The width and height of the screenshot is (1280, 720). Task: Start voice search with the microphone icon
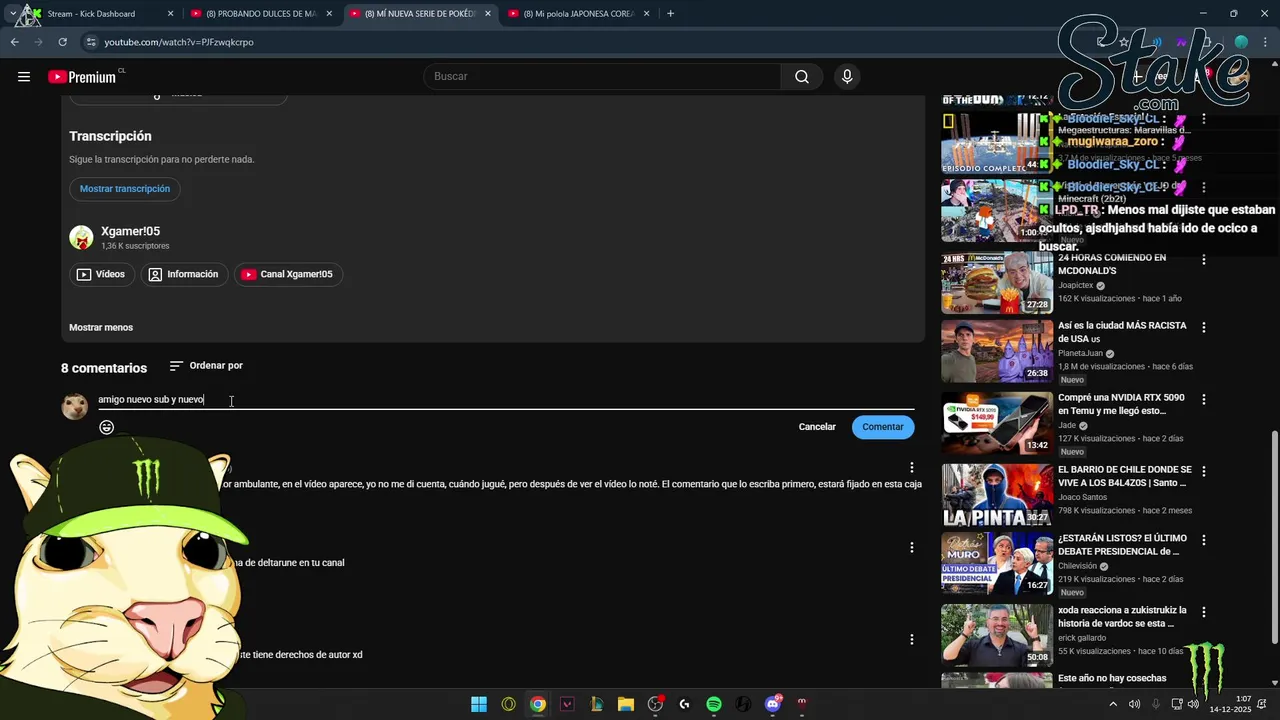pos(847,77)
